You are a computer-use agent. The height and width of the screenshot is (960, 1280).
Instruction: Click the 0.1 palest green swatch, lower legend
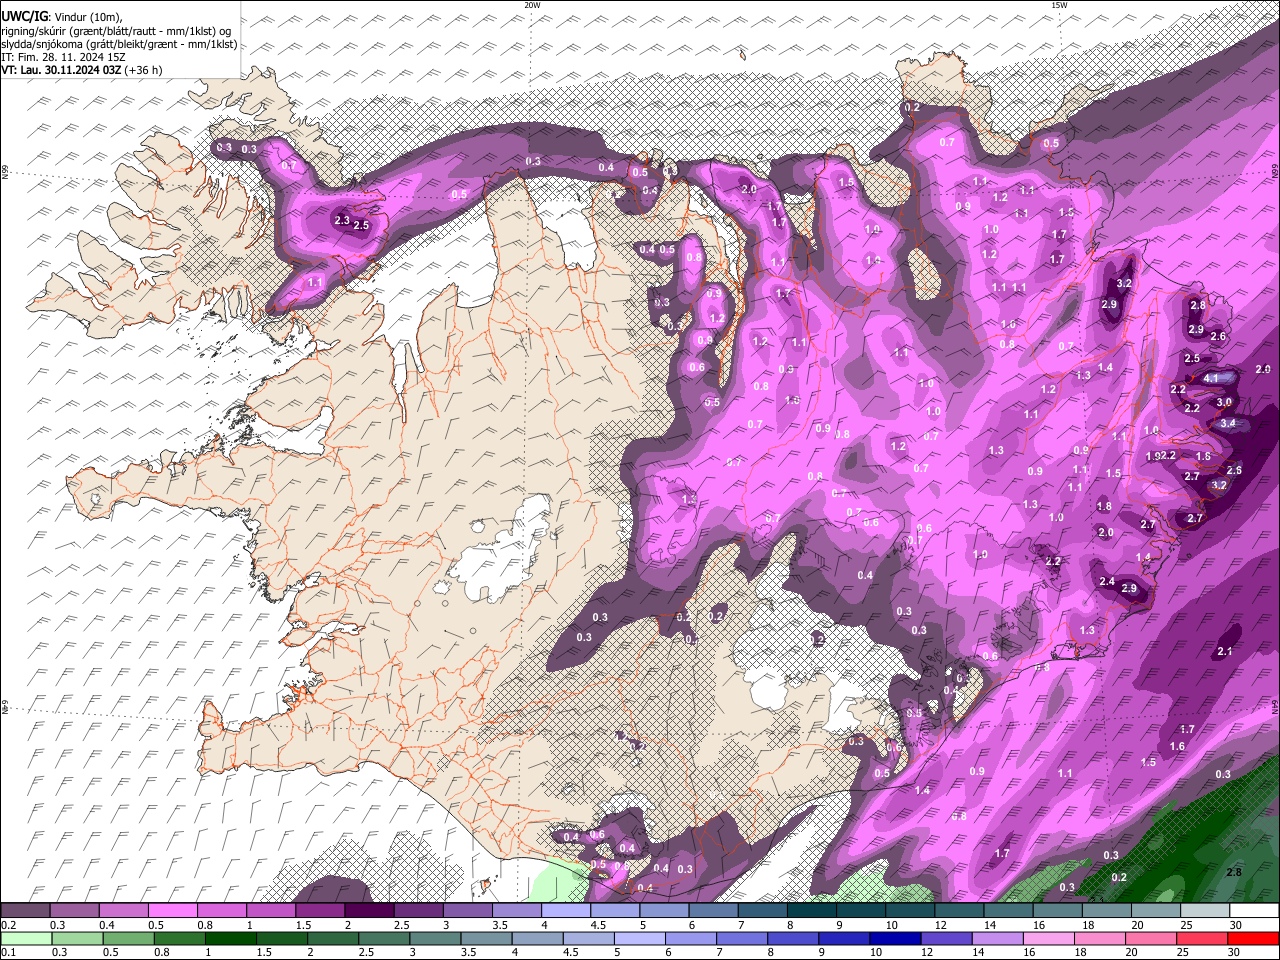[26, 939]
